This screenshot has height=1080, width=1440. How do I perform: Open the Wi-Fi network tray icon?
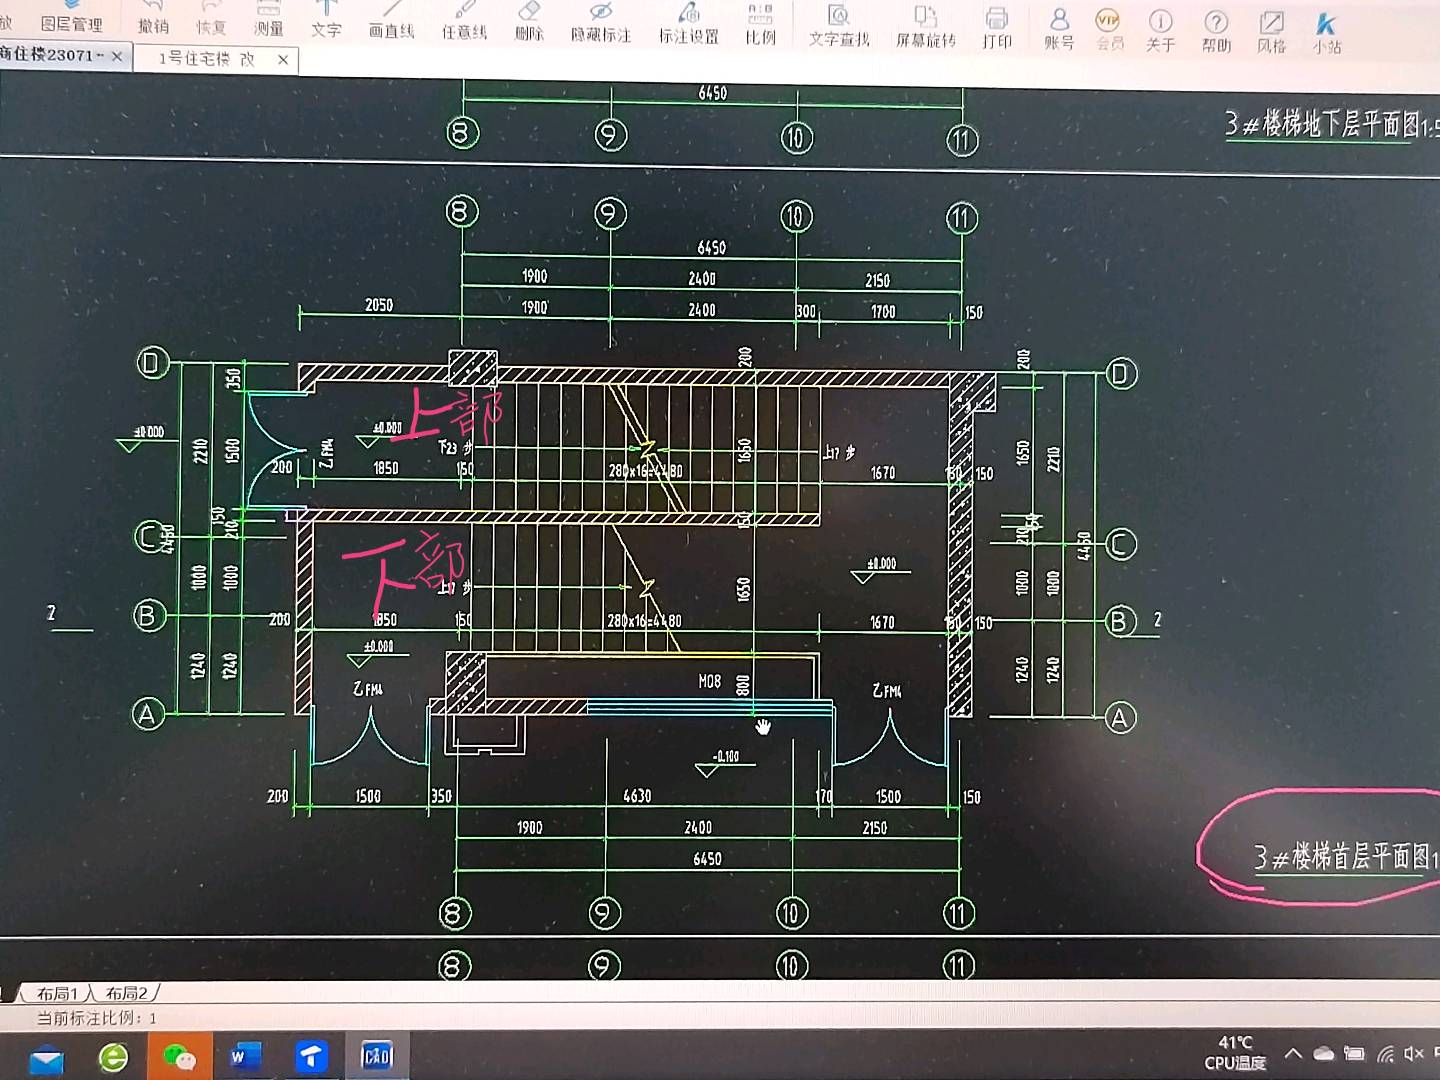click(x=1385, y=1054)
